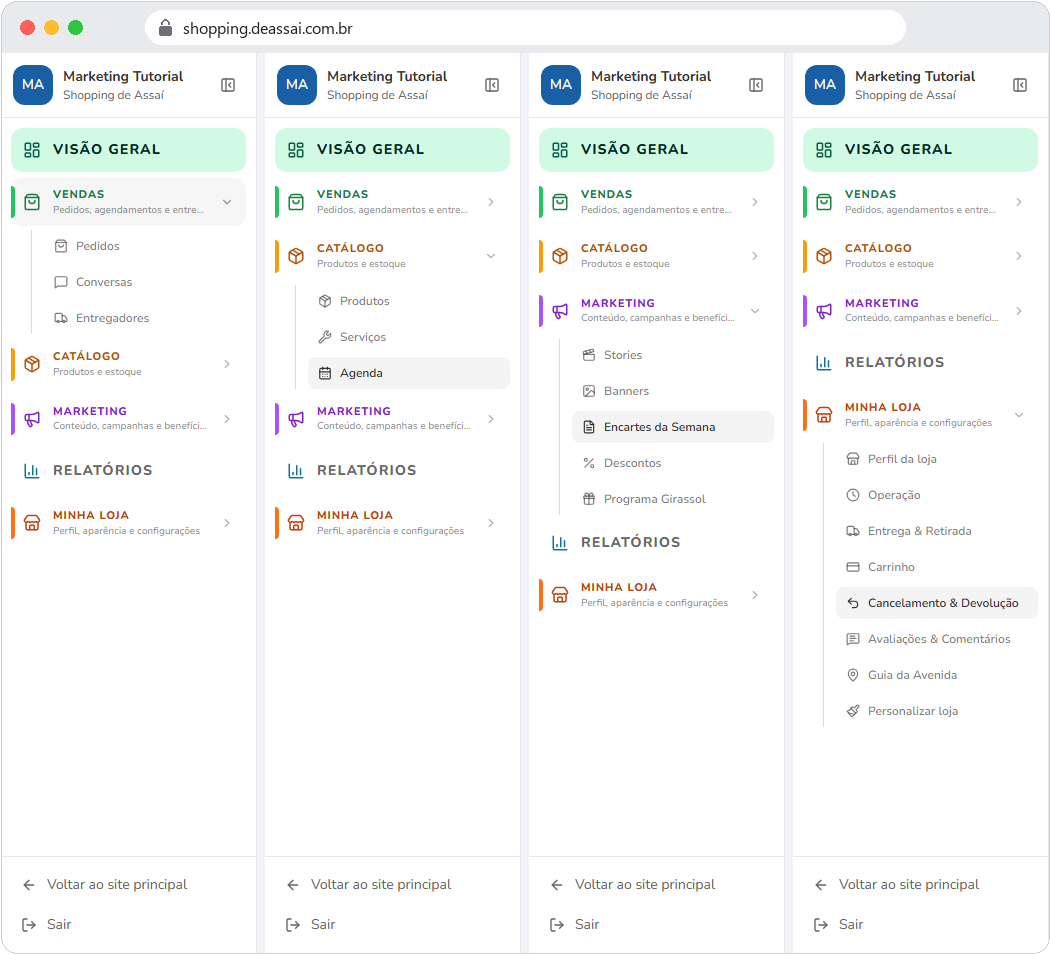The height and width of the screenshot is (954, 1050).
Task: Open the highlighted Agenda menu item
Action: pos(408,373)
